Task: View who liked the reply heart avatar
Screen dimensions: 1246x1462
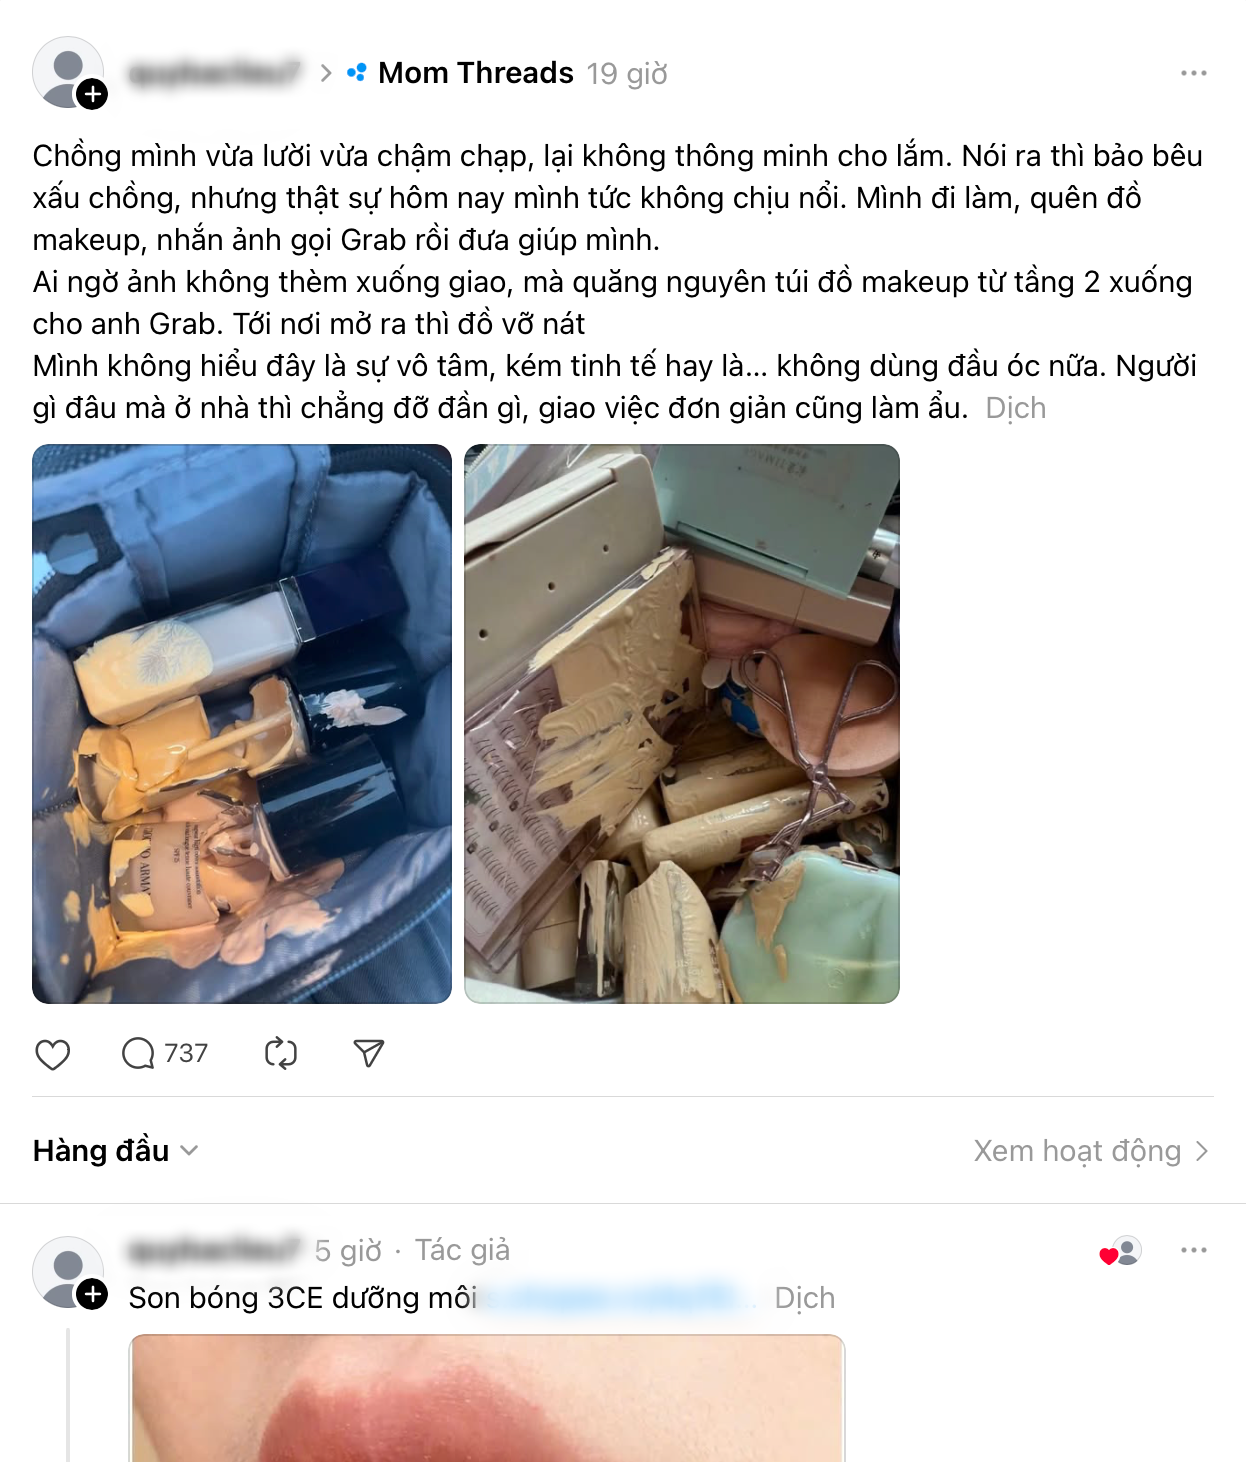Action: pyautogui.click(x=1121, y=1252)
